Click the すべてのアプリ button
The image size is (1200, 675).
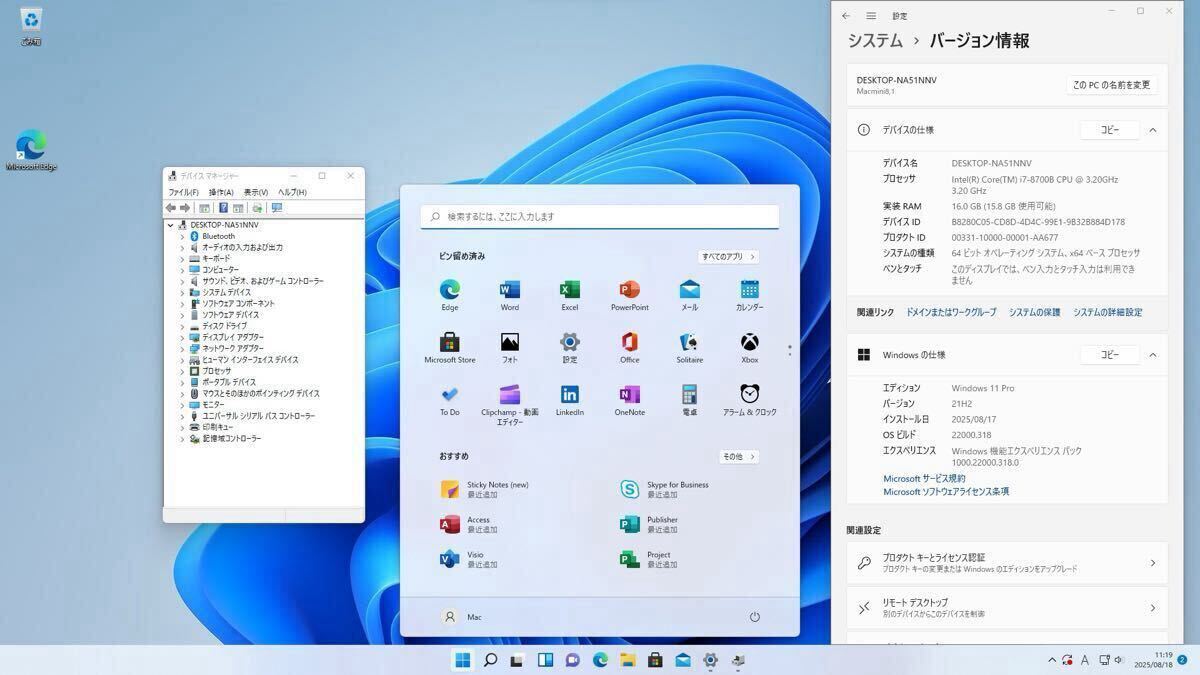729,257
